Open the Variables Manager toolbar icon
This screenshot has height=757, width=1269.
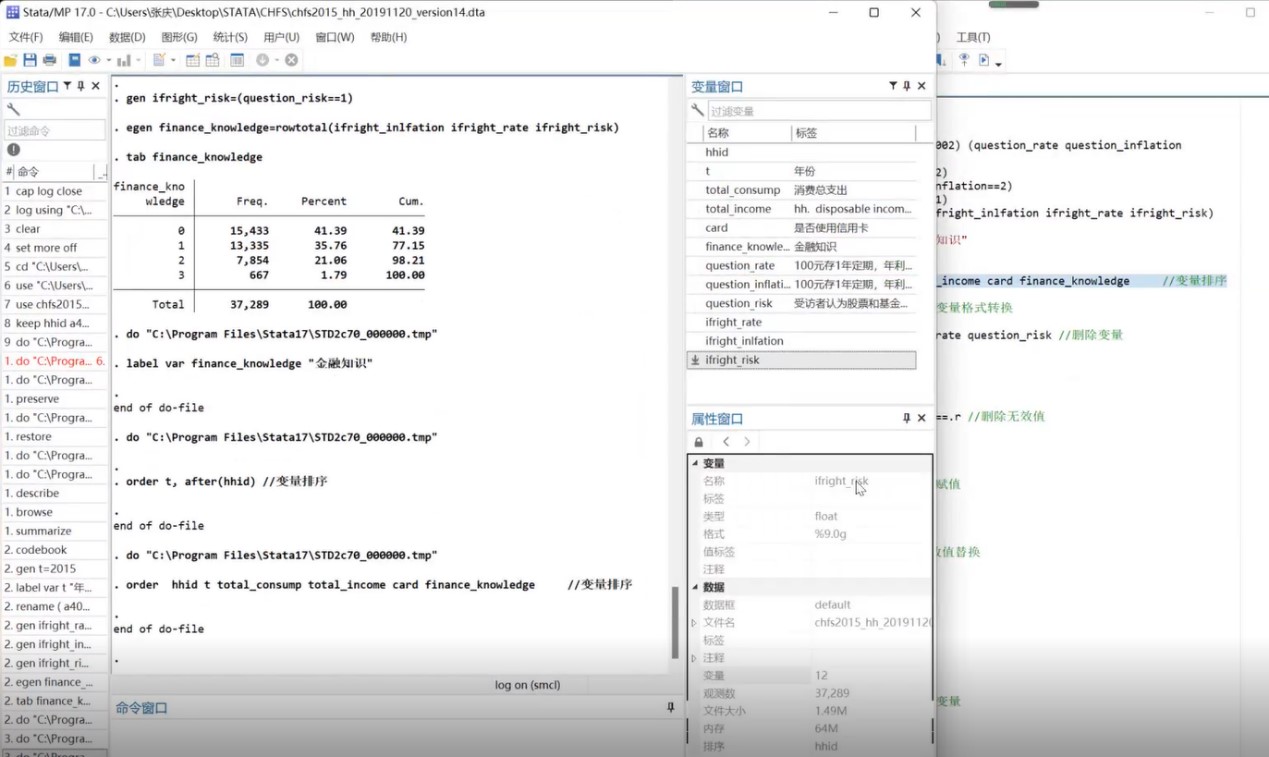[237, 60]
